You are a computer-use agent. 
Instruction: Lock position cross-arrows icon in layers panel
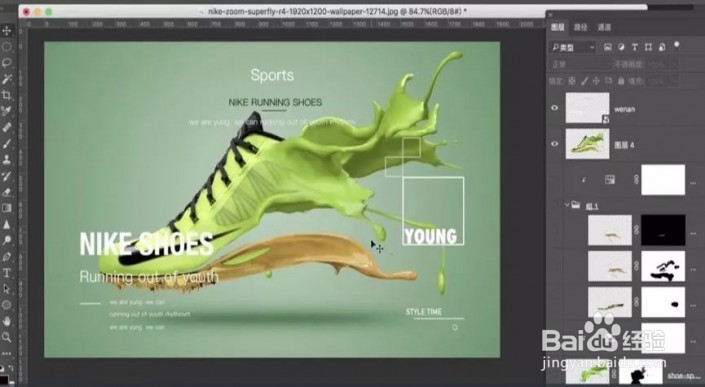click(596, 81)
